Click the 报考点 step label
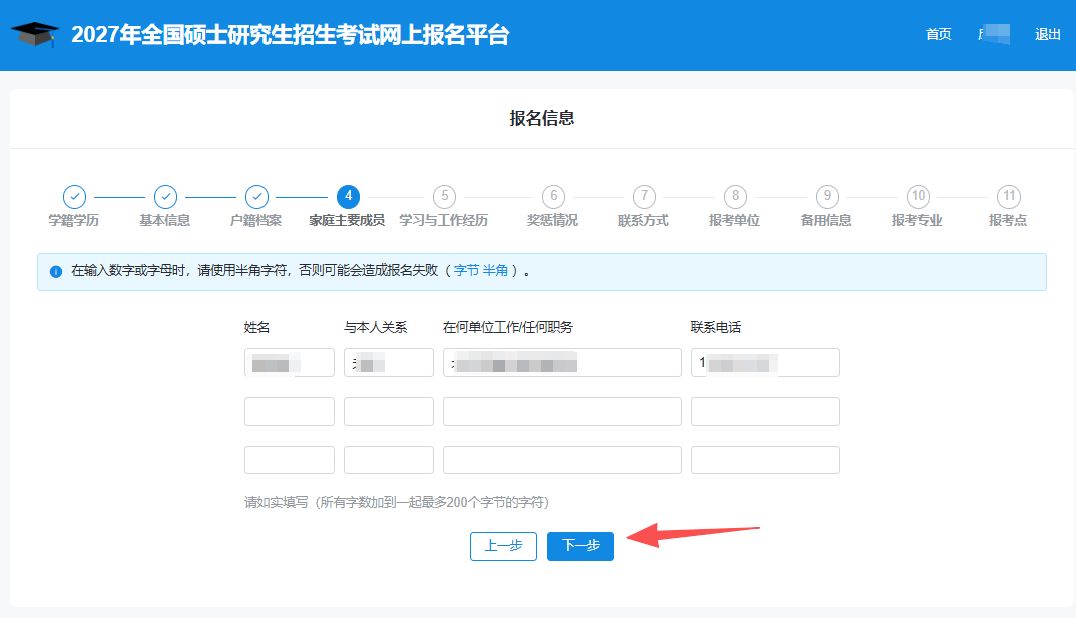Viewport: 1076px width, 618px height. point(1008,220)
